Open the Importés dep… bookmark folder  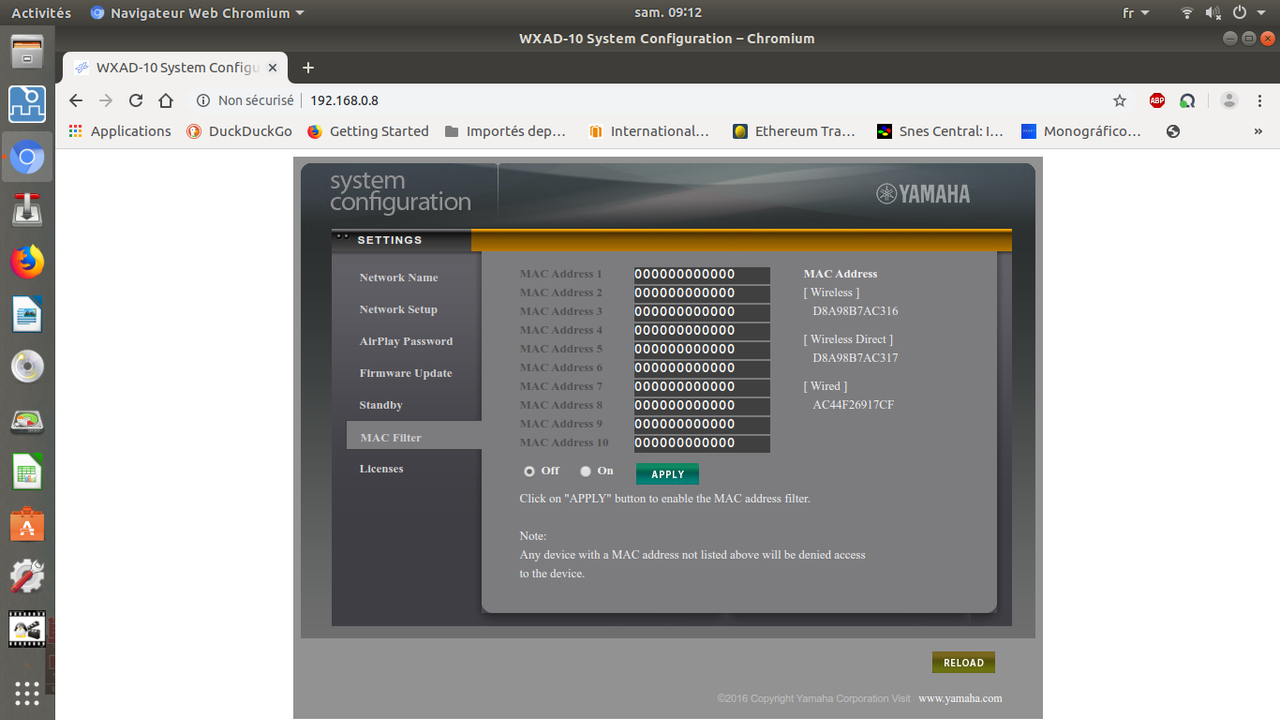pos(505,131)
